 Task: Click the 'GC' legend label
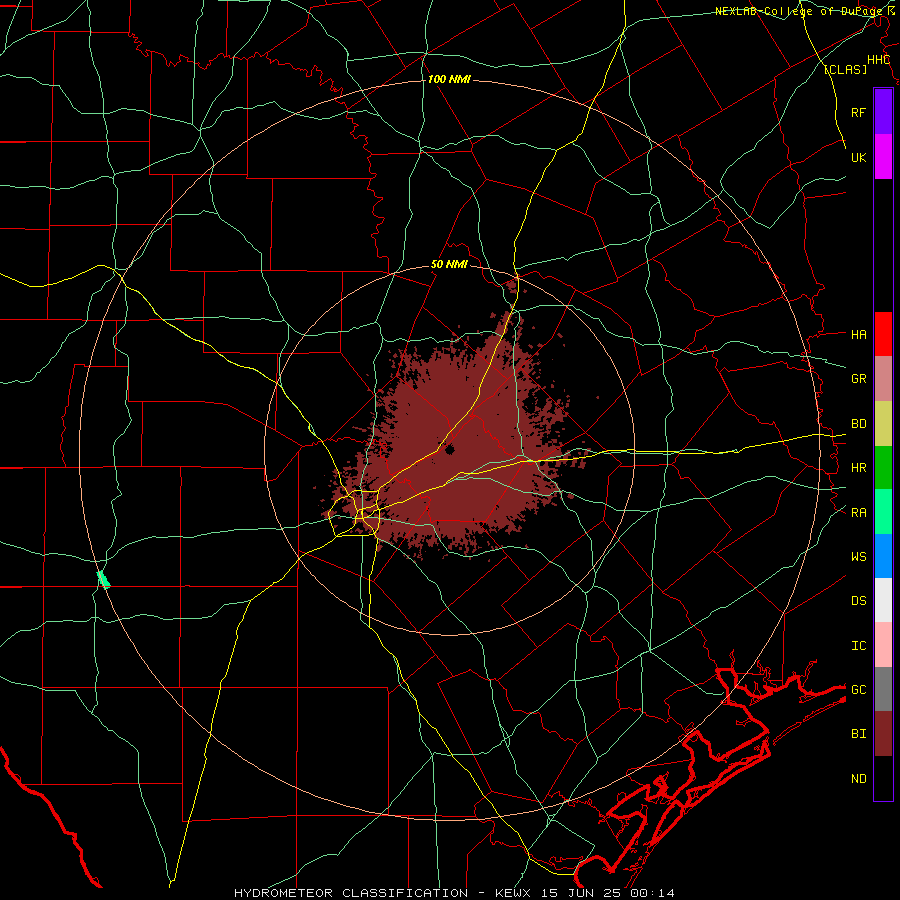click(x=858, y=690)
